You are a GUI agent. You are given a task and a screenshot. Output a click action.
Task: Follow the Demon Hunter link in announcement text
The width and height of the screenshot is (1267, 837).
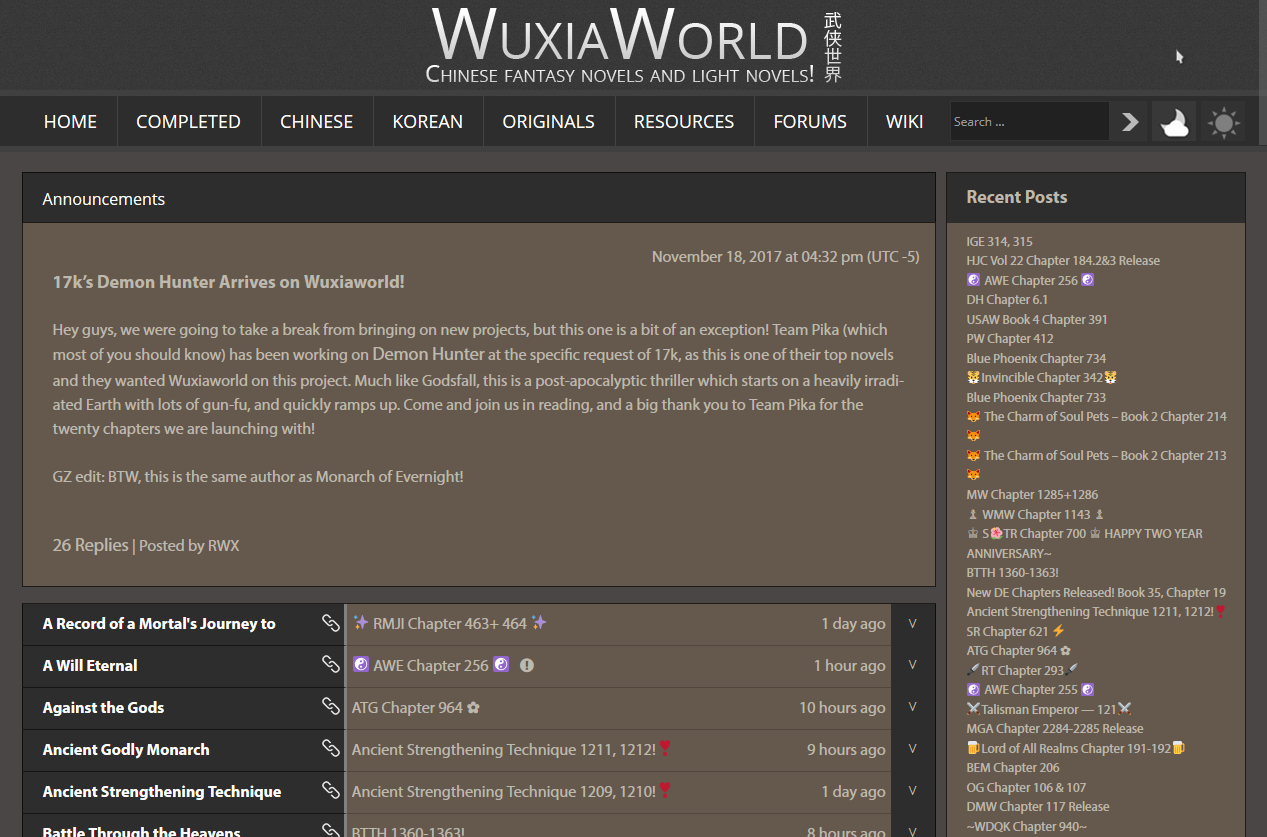(428, 354)
